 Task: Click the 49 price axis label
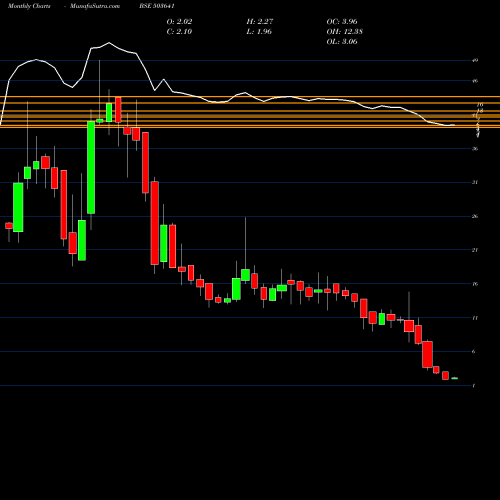(475, 60)
